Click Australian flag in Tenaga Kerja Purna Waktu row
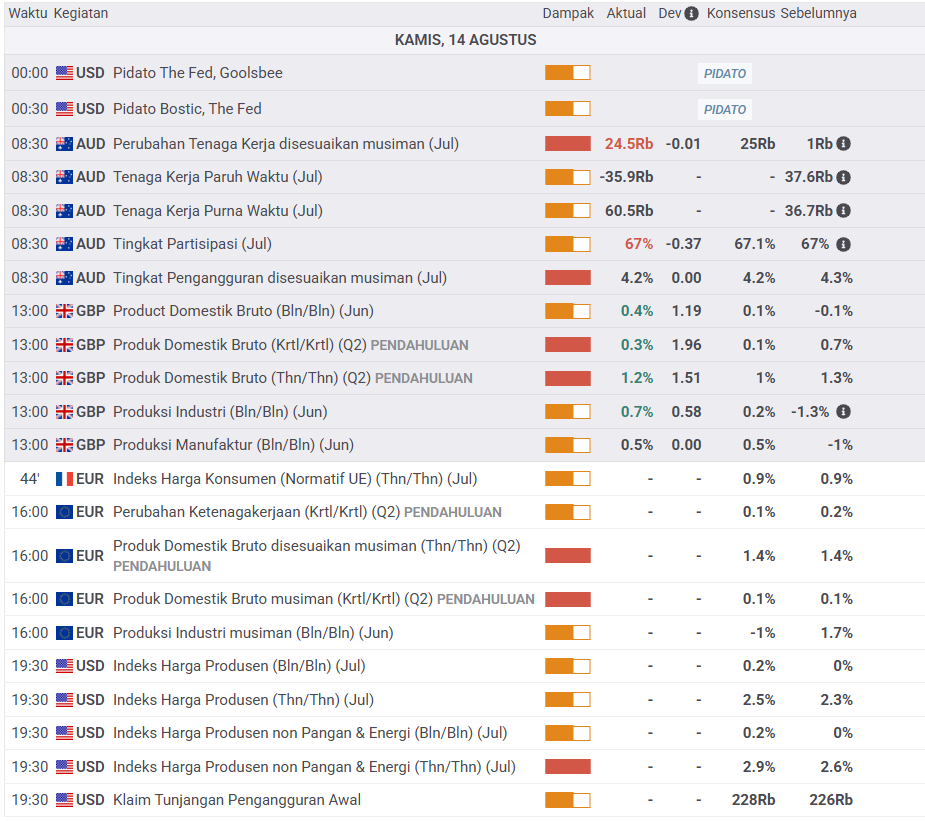 (64, 211)
